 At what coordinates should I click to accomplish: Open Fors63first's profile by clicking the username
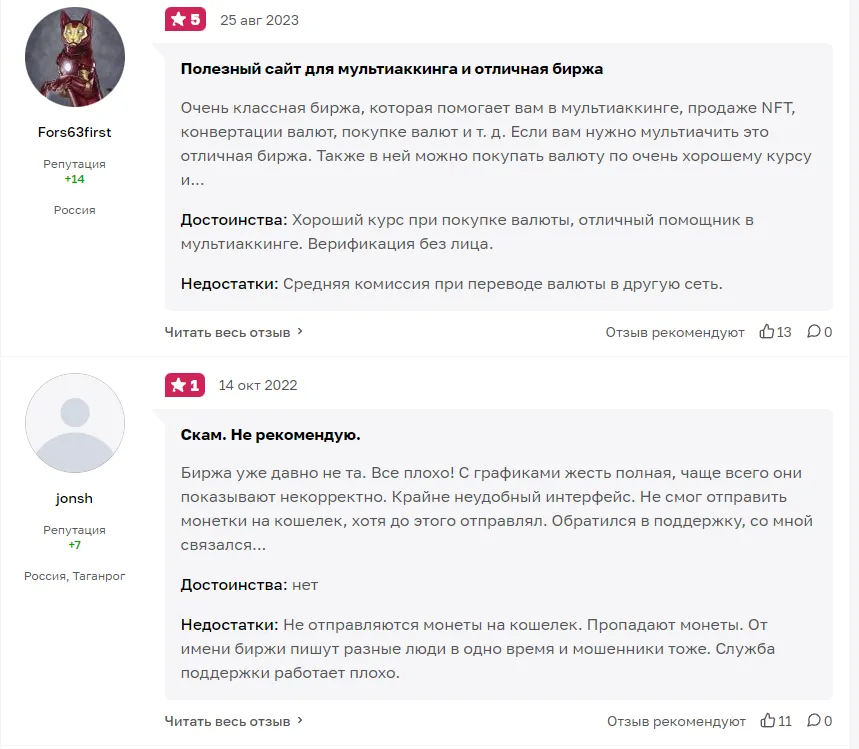tap(74, 131)
